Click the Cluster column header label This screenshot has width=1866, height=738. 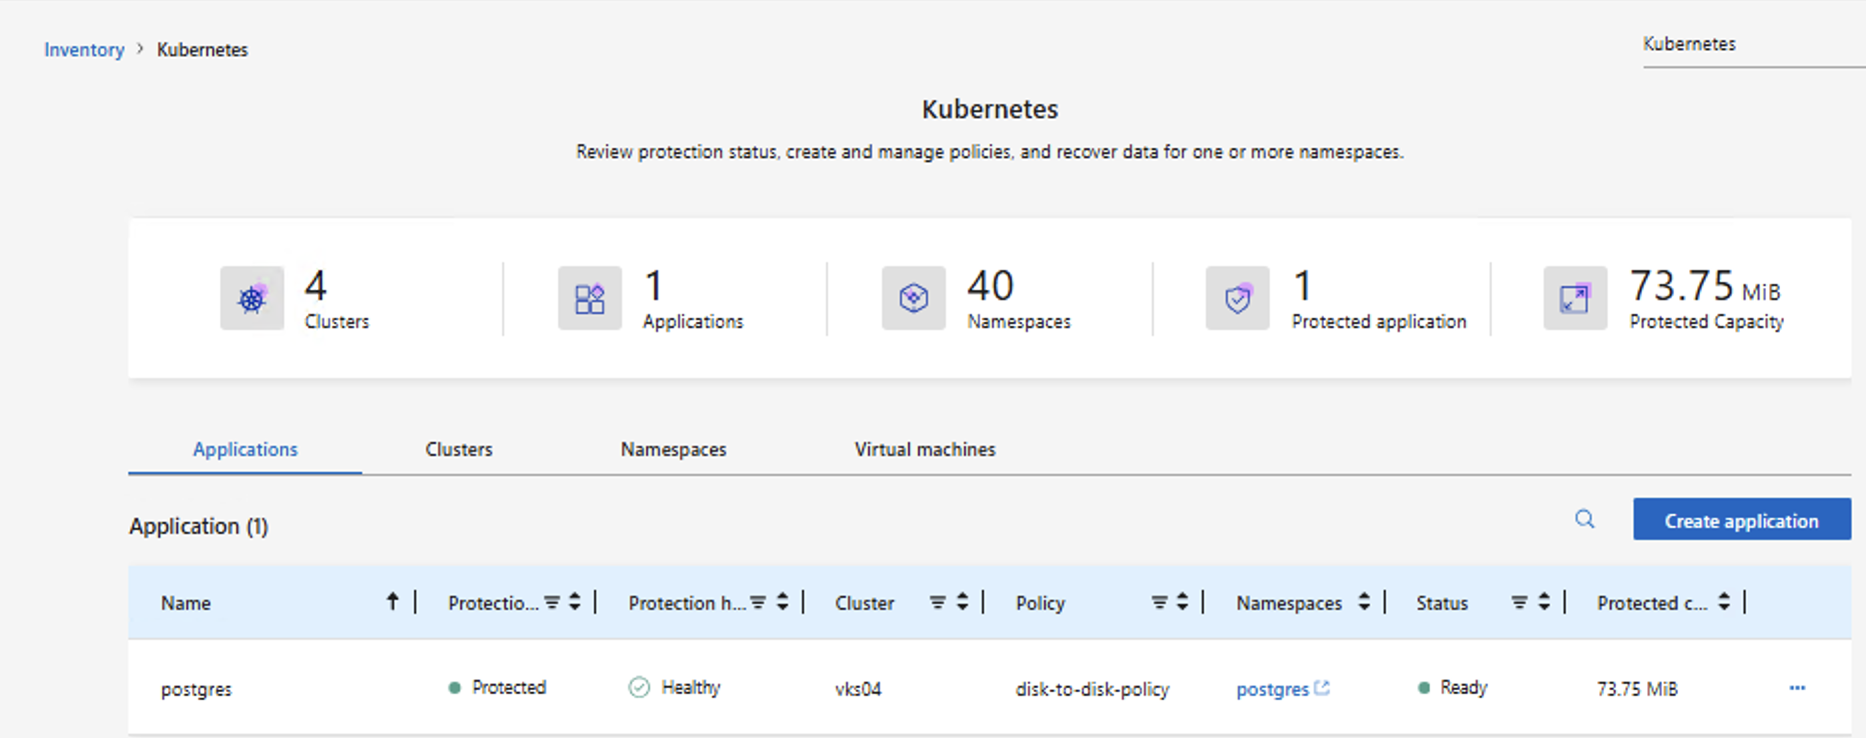(x=865, y=603)
